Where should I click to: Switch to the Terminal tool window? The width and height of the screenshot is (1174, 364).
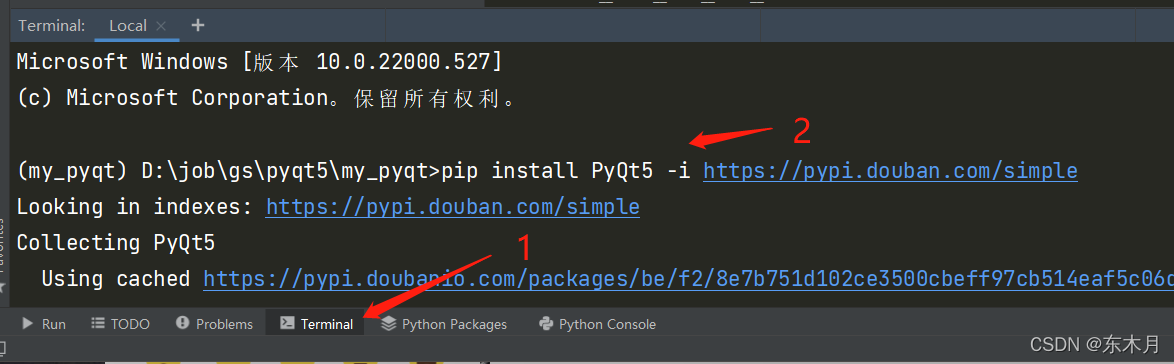click(315, 324)
